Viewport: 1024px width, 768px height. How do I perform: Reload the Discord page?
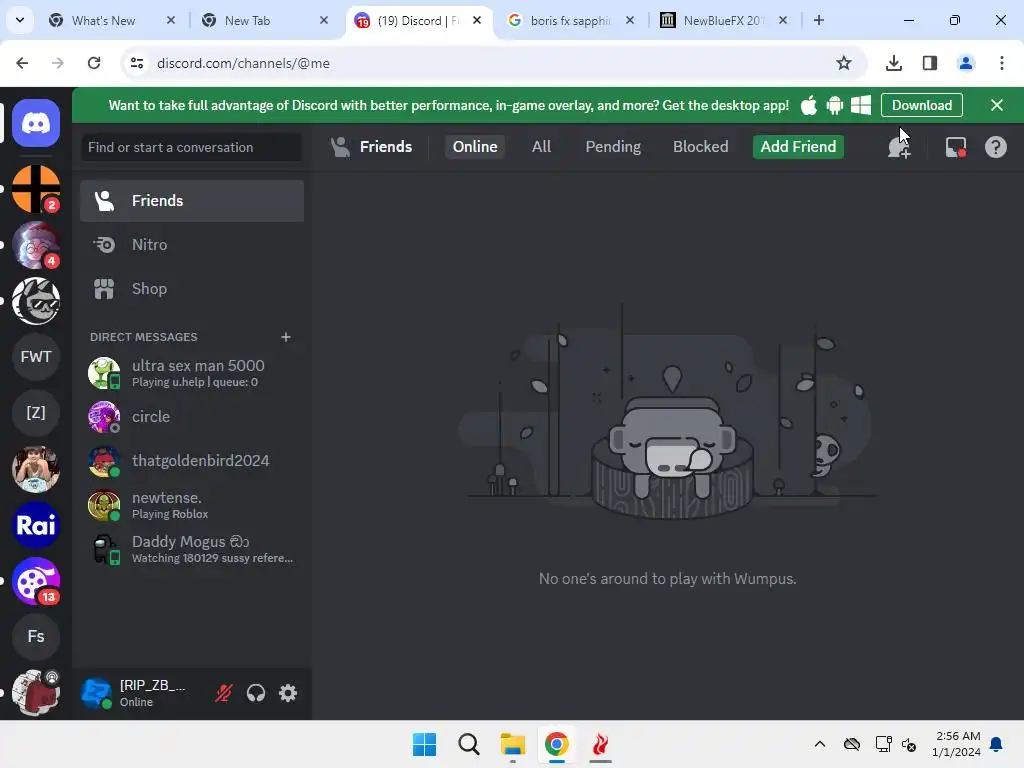tap(94, 63)
